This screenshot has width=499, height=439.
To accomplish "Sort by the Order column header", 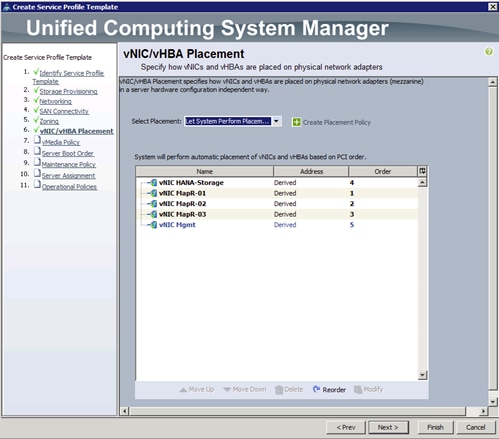I will click(x=383, y=171).
